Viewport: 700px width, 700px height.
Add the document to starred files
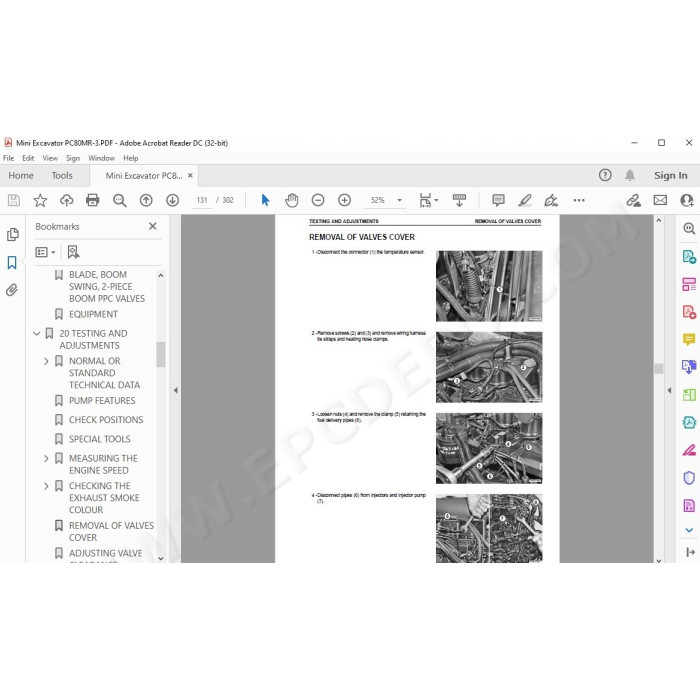tap(40, 200)
